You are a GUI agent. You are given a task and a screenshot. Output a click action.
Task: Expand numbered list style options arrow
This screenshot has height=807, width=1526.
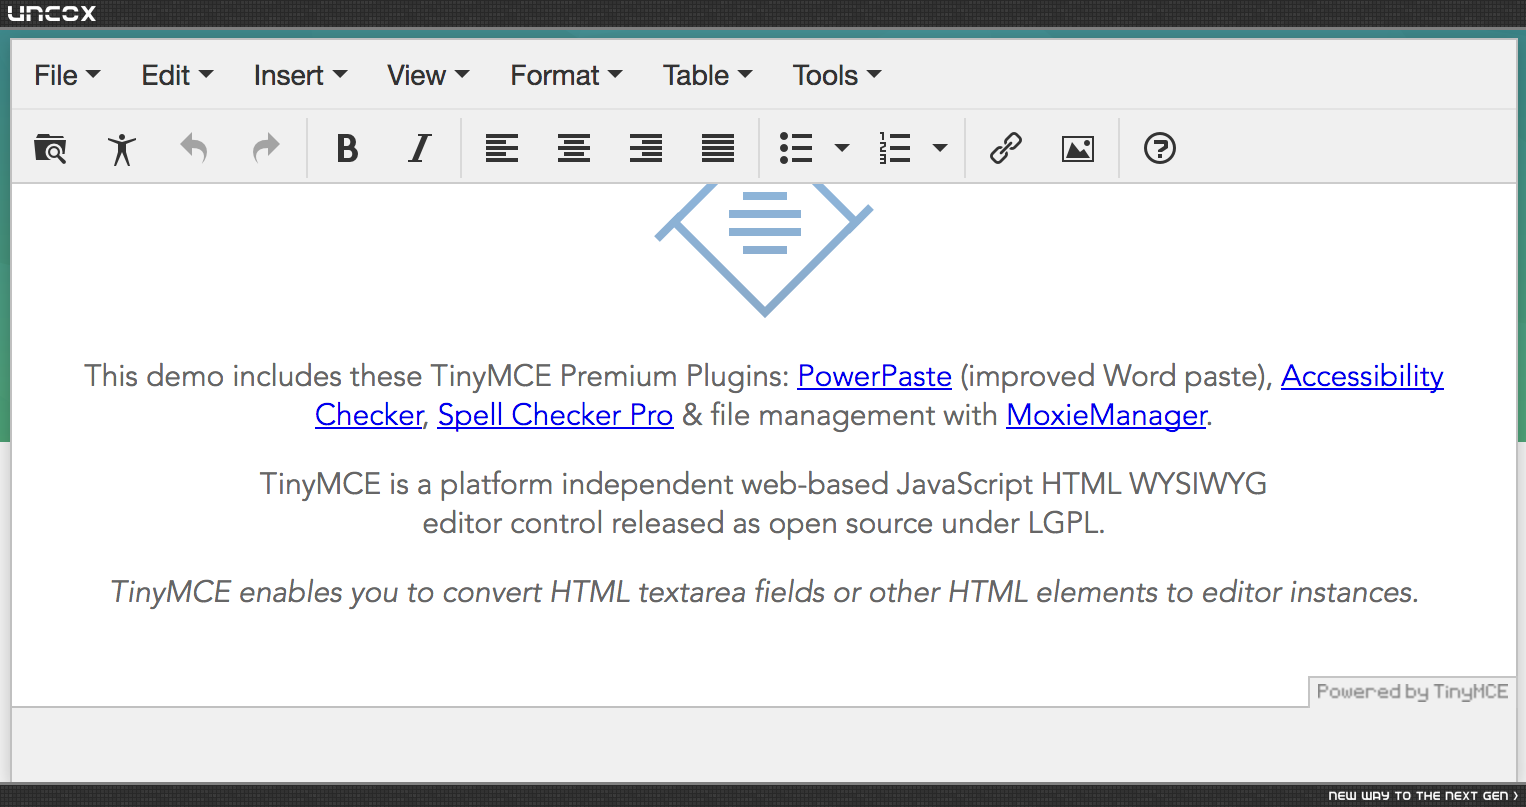(x=940, y=149)
